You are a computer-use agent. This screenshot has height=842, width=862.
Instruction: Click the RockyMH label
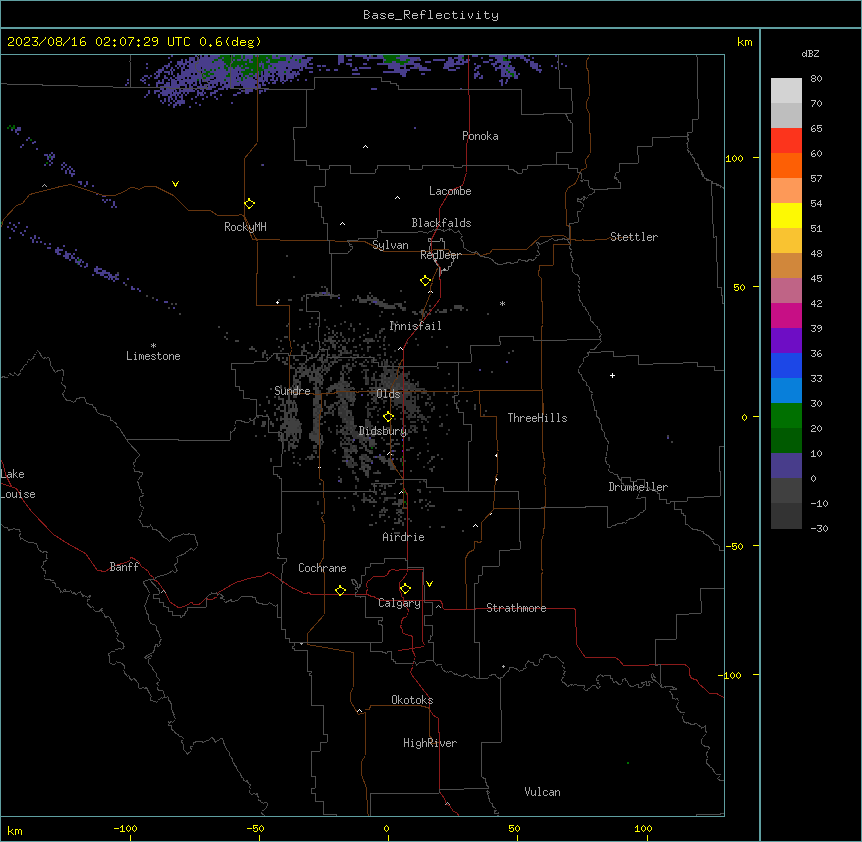click(245, 227)
